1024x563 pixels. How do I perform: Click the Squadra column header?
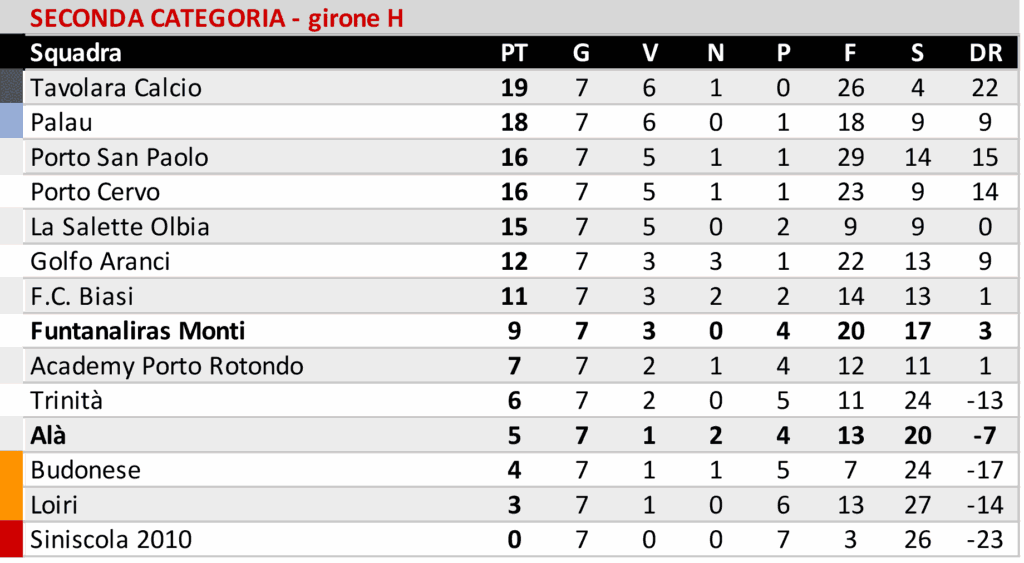pyautogui.click(x=76, y=53)
